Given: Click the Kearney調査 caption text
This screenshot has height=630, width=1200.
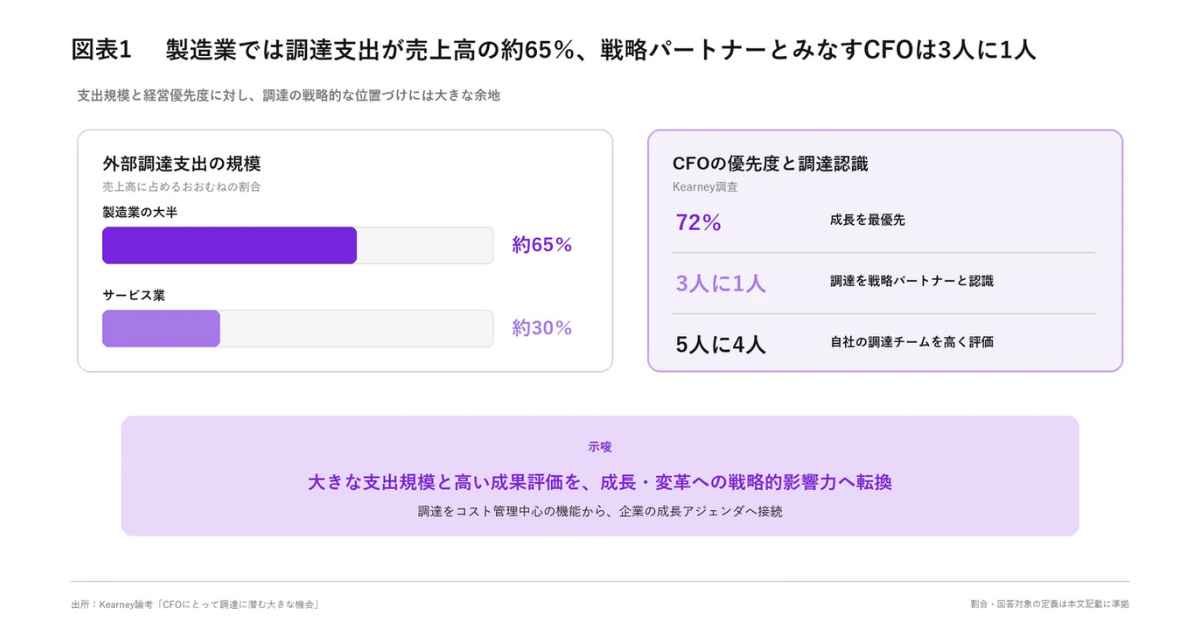Looking at the screenshot, I should (x=706, y=187).
